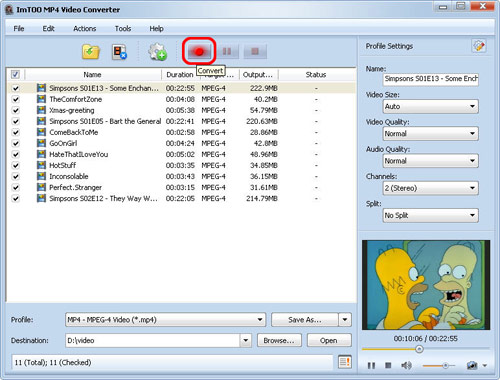The width and height of the screenshot is (500, 380).
Task: Click the profile Name input field
Action: [431, 79]
